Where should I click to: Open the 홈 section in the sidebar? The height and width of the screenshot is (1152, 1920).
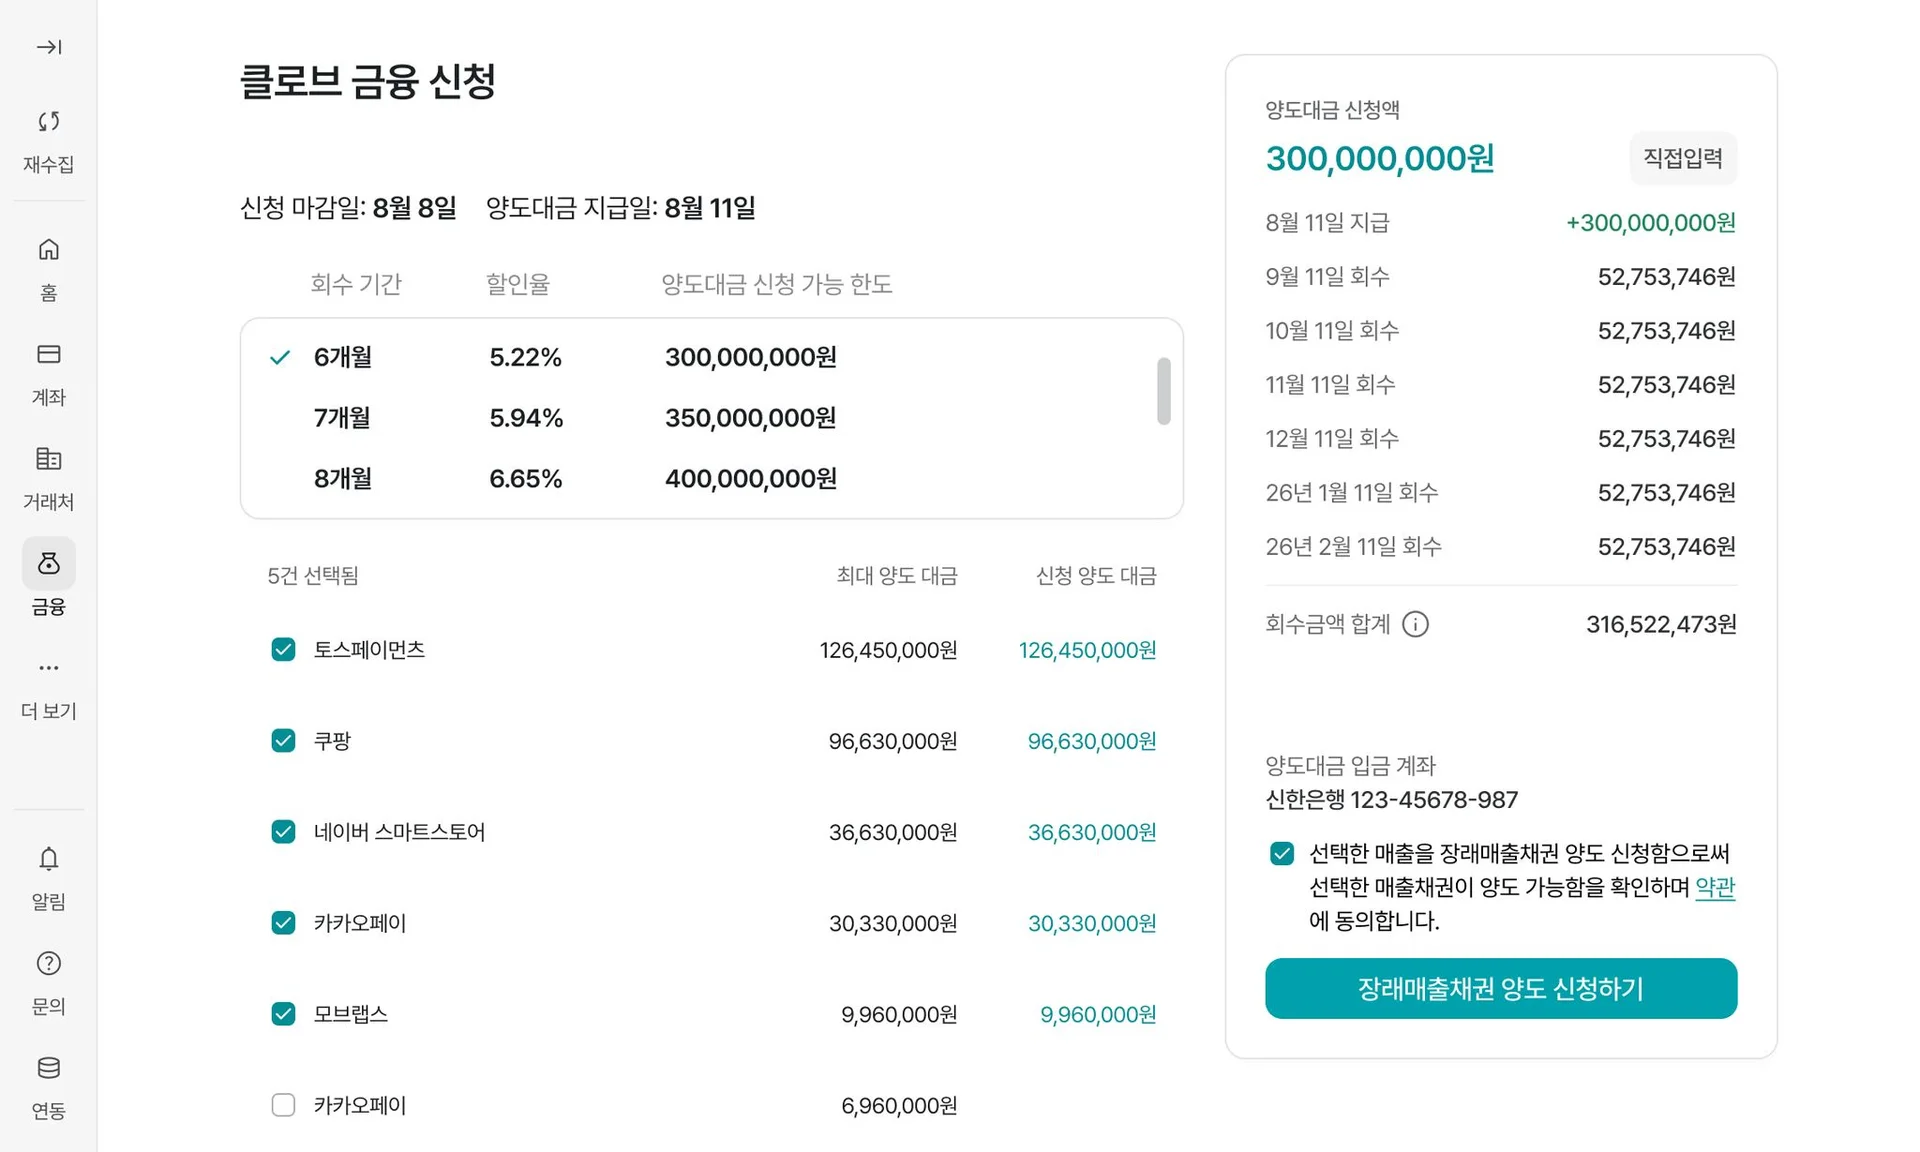pos(48,266)
